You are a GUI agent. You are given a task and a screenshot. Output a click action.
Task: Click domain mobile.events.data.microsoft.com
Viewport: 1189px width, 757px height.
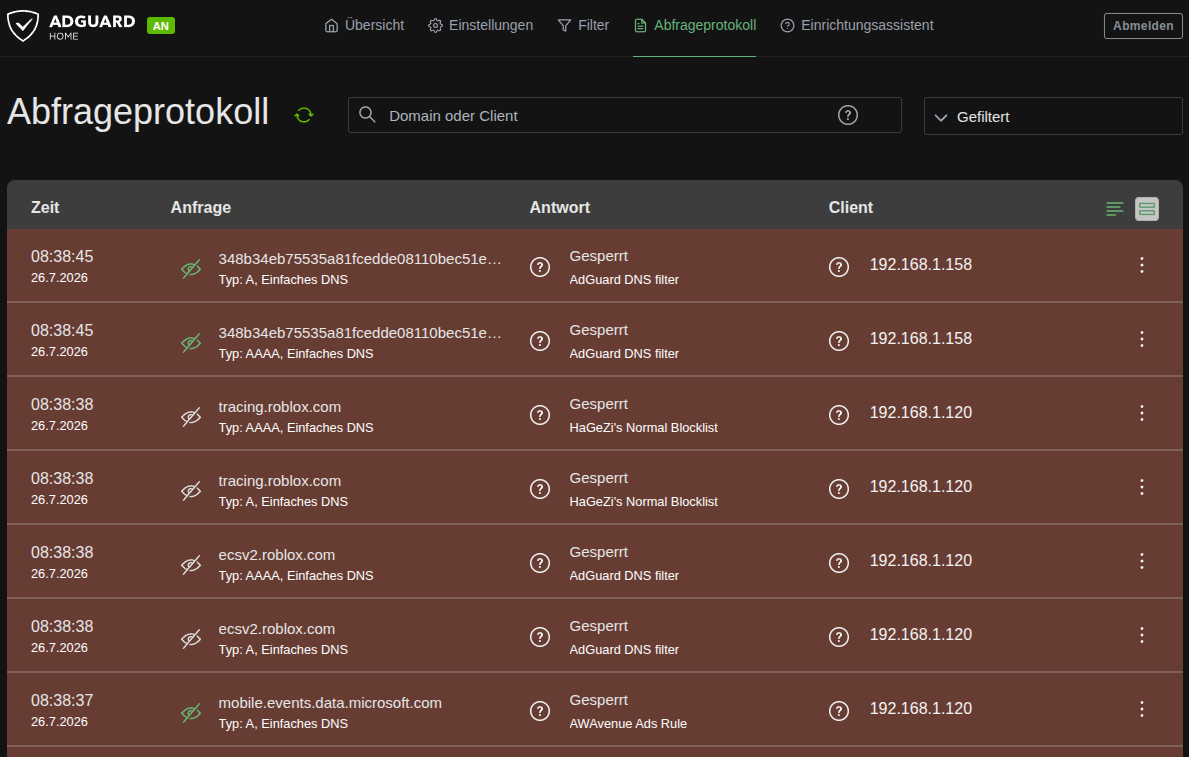(330, 702)
